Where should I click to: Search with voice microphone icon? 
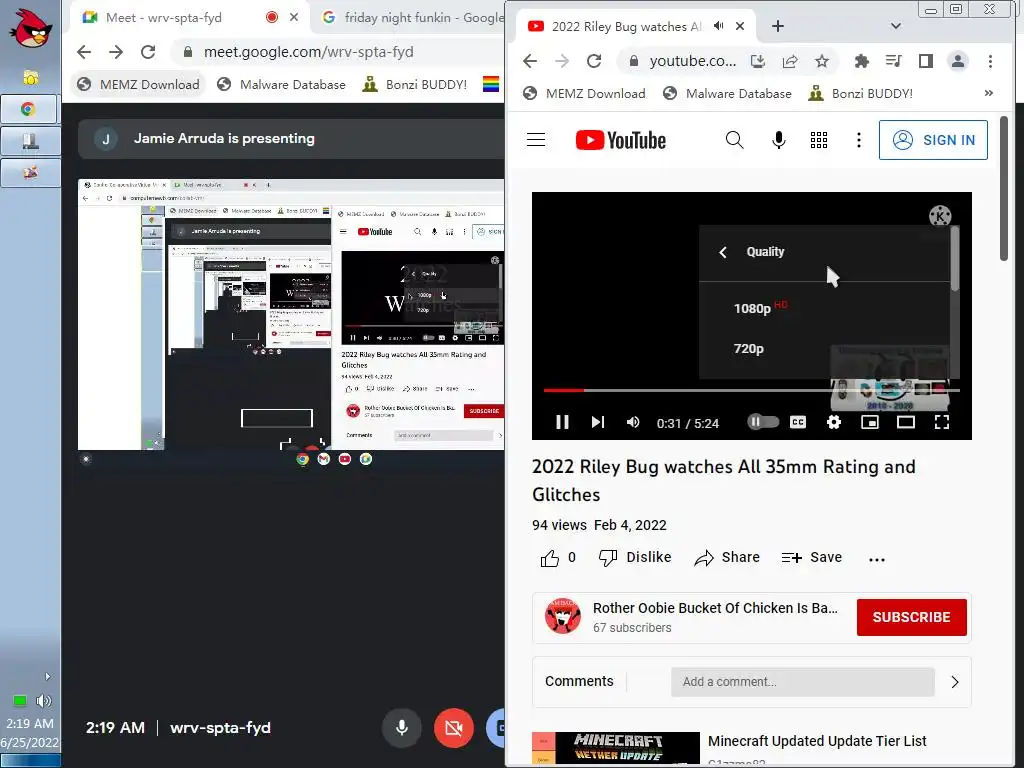(778, 140)
